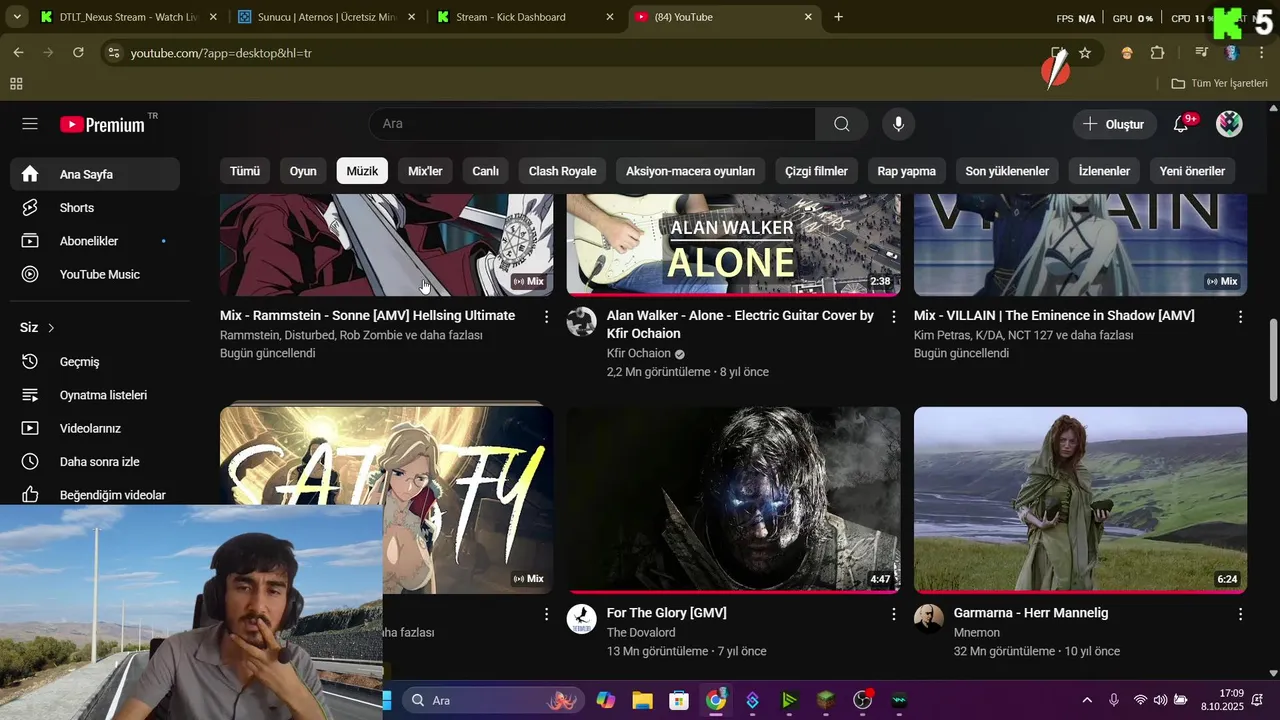Bookmark this page with star icon
Viewport: 1280px width, 720px height.
coord(1085,53)
